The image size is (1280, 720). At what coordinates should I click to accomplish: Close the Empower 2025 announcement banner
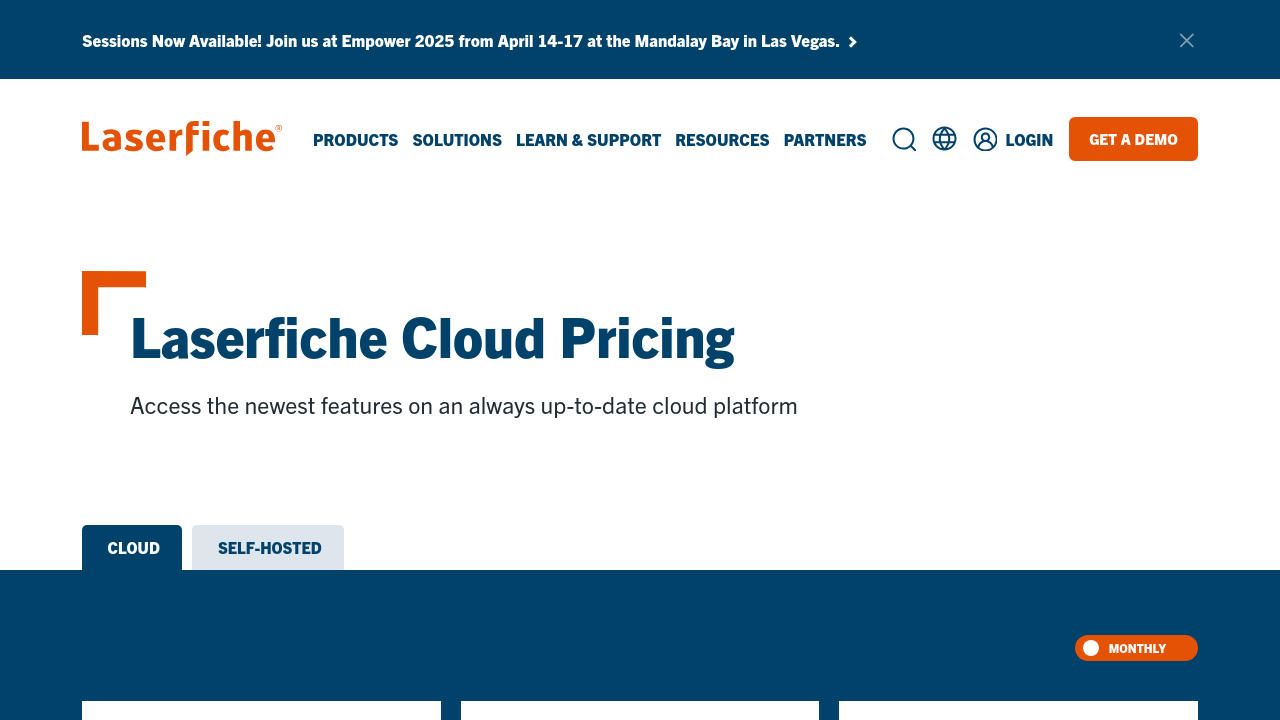click(1186, 41)
